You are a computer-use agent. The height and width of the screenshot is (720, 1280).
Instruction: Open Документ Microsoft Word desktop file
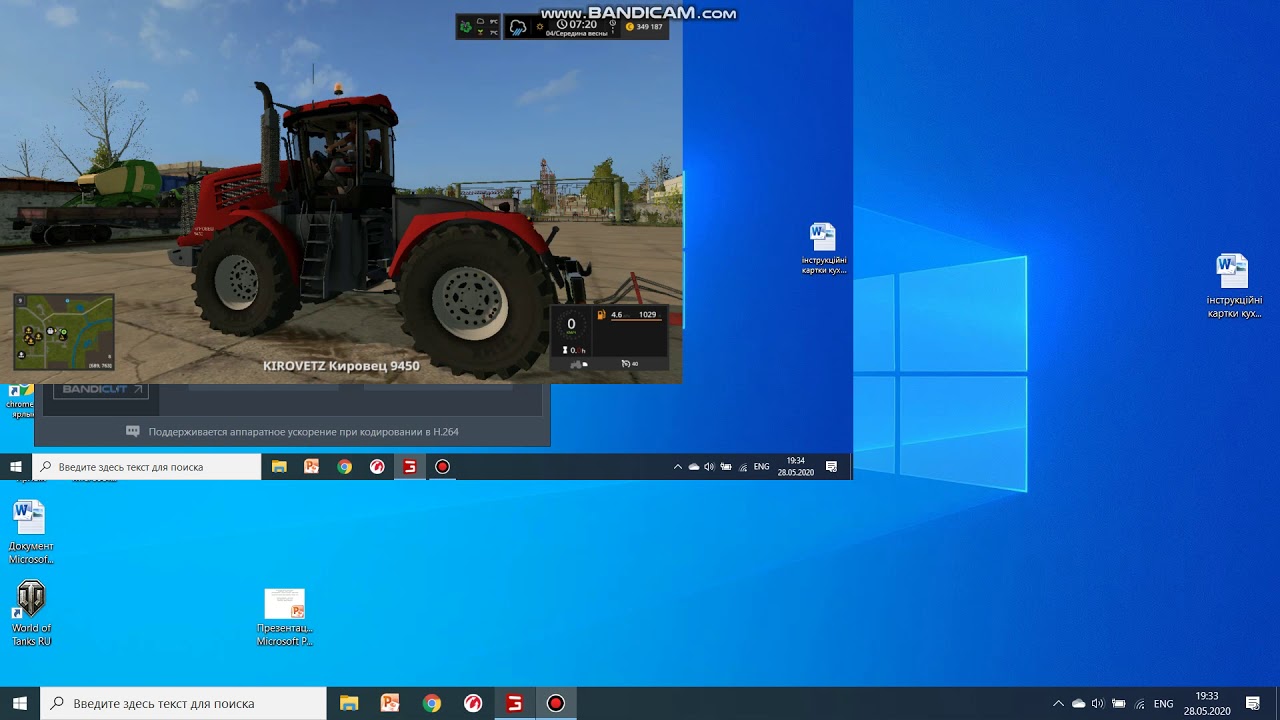click(31, 532)
